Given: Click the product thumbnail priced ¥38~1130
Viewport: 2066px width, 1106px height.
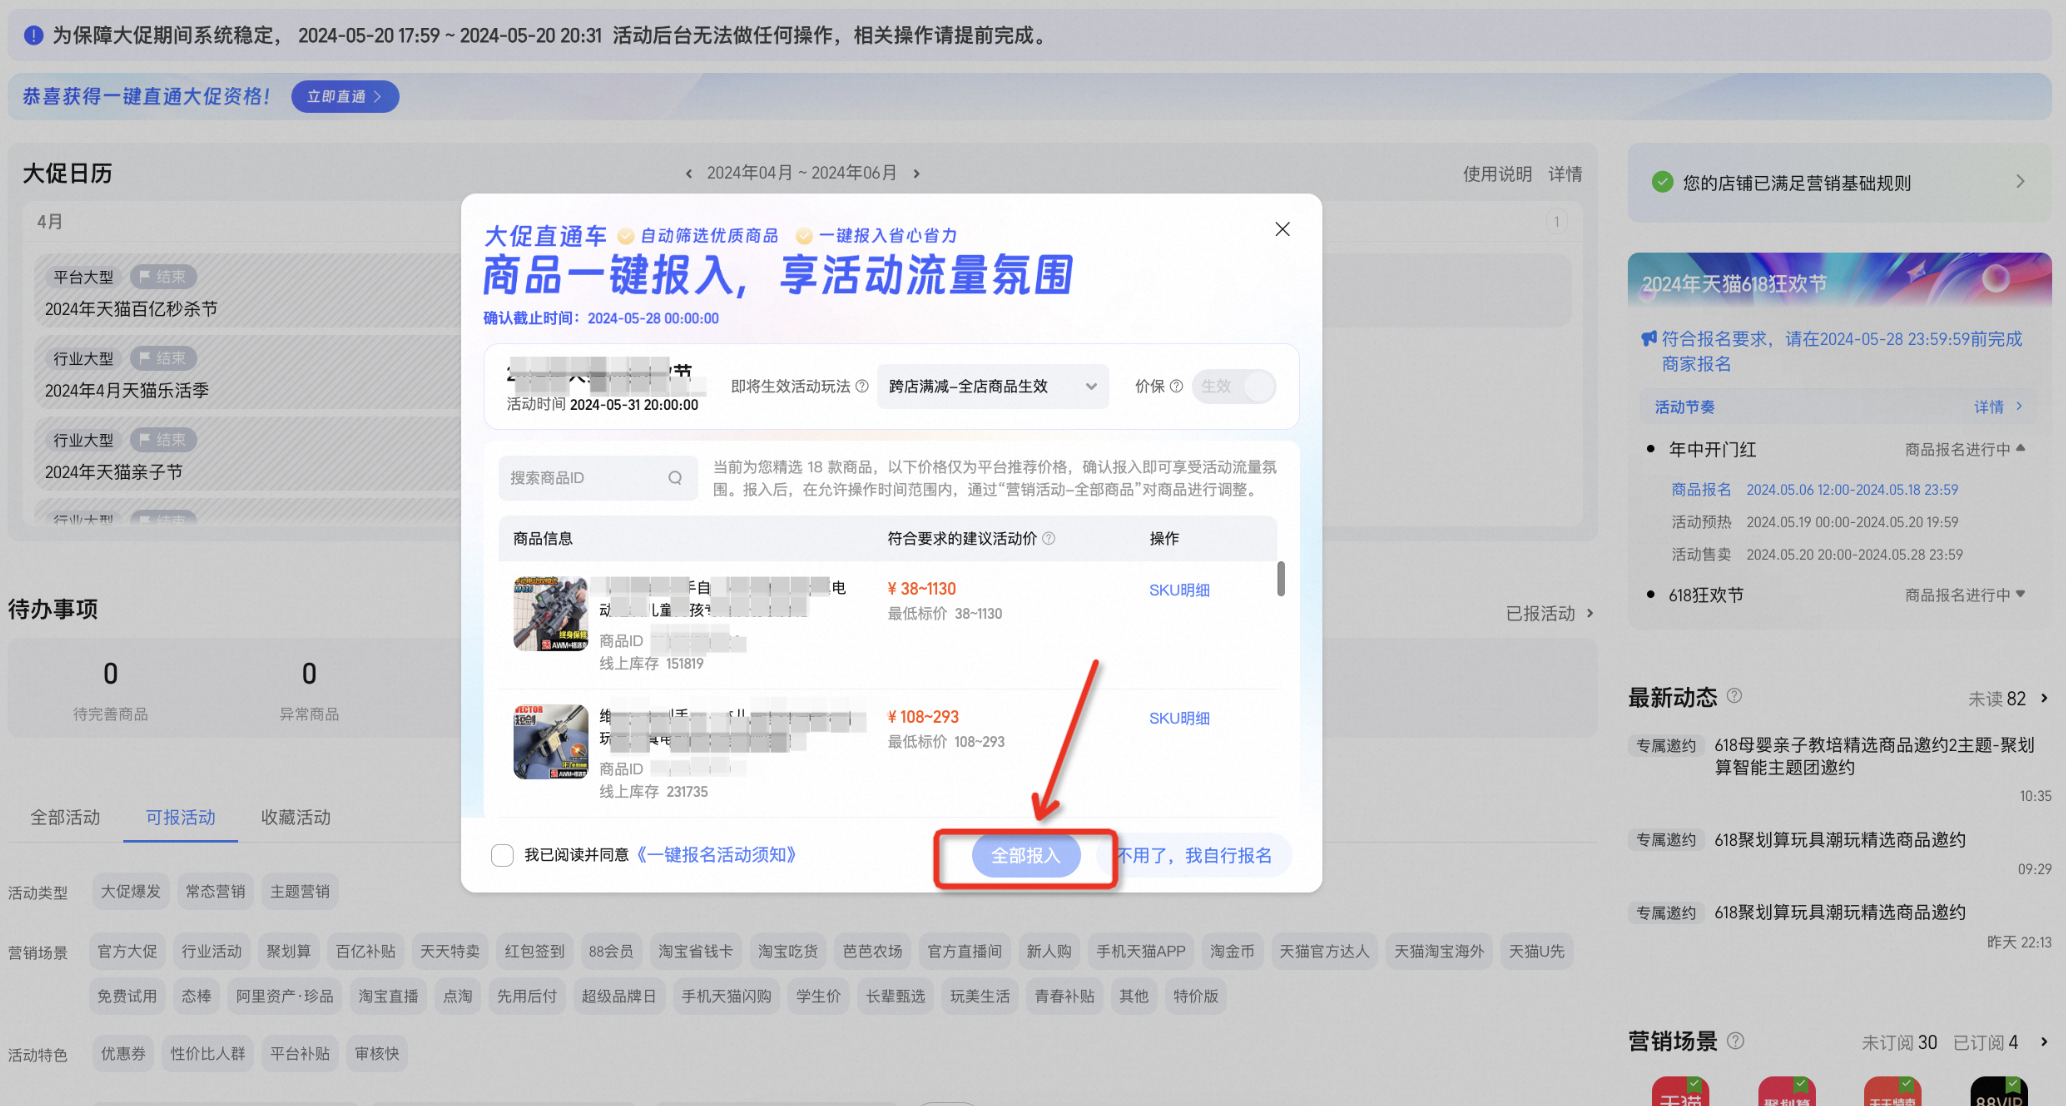Looking at the screenshot, I should [x=551, y=614].
